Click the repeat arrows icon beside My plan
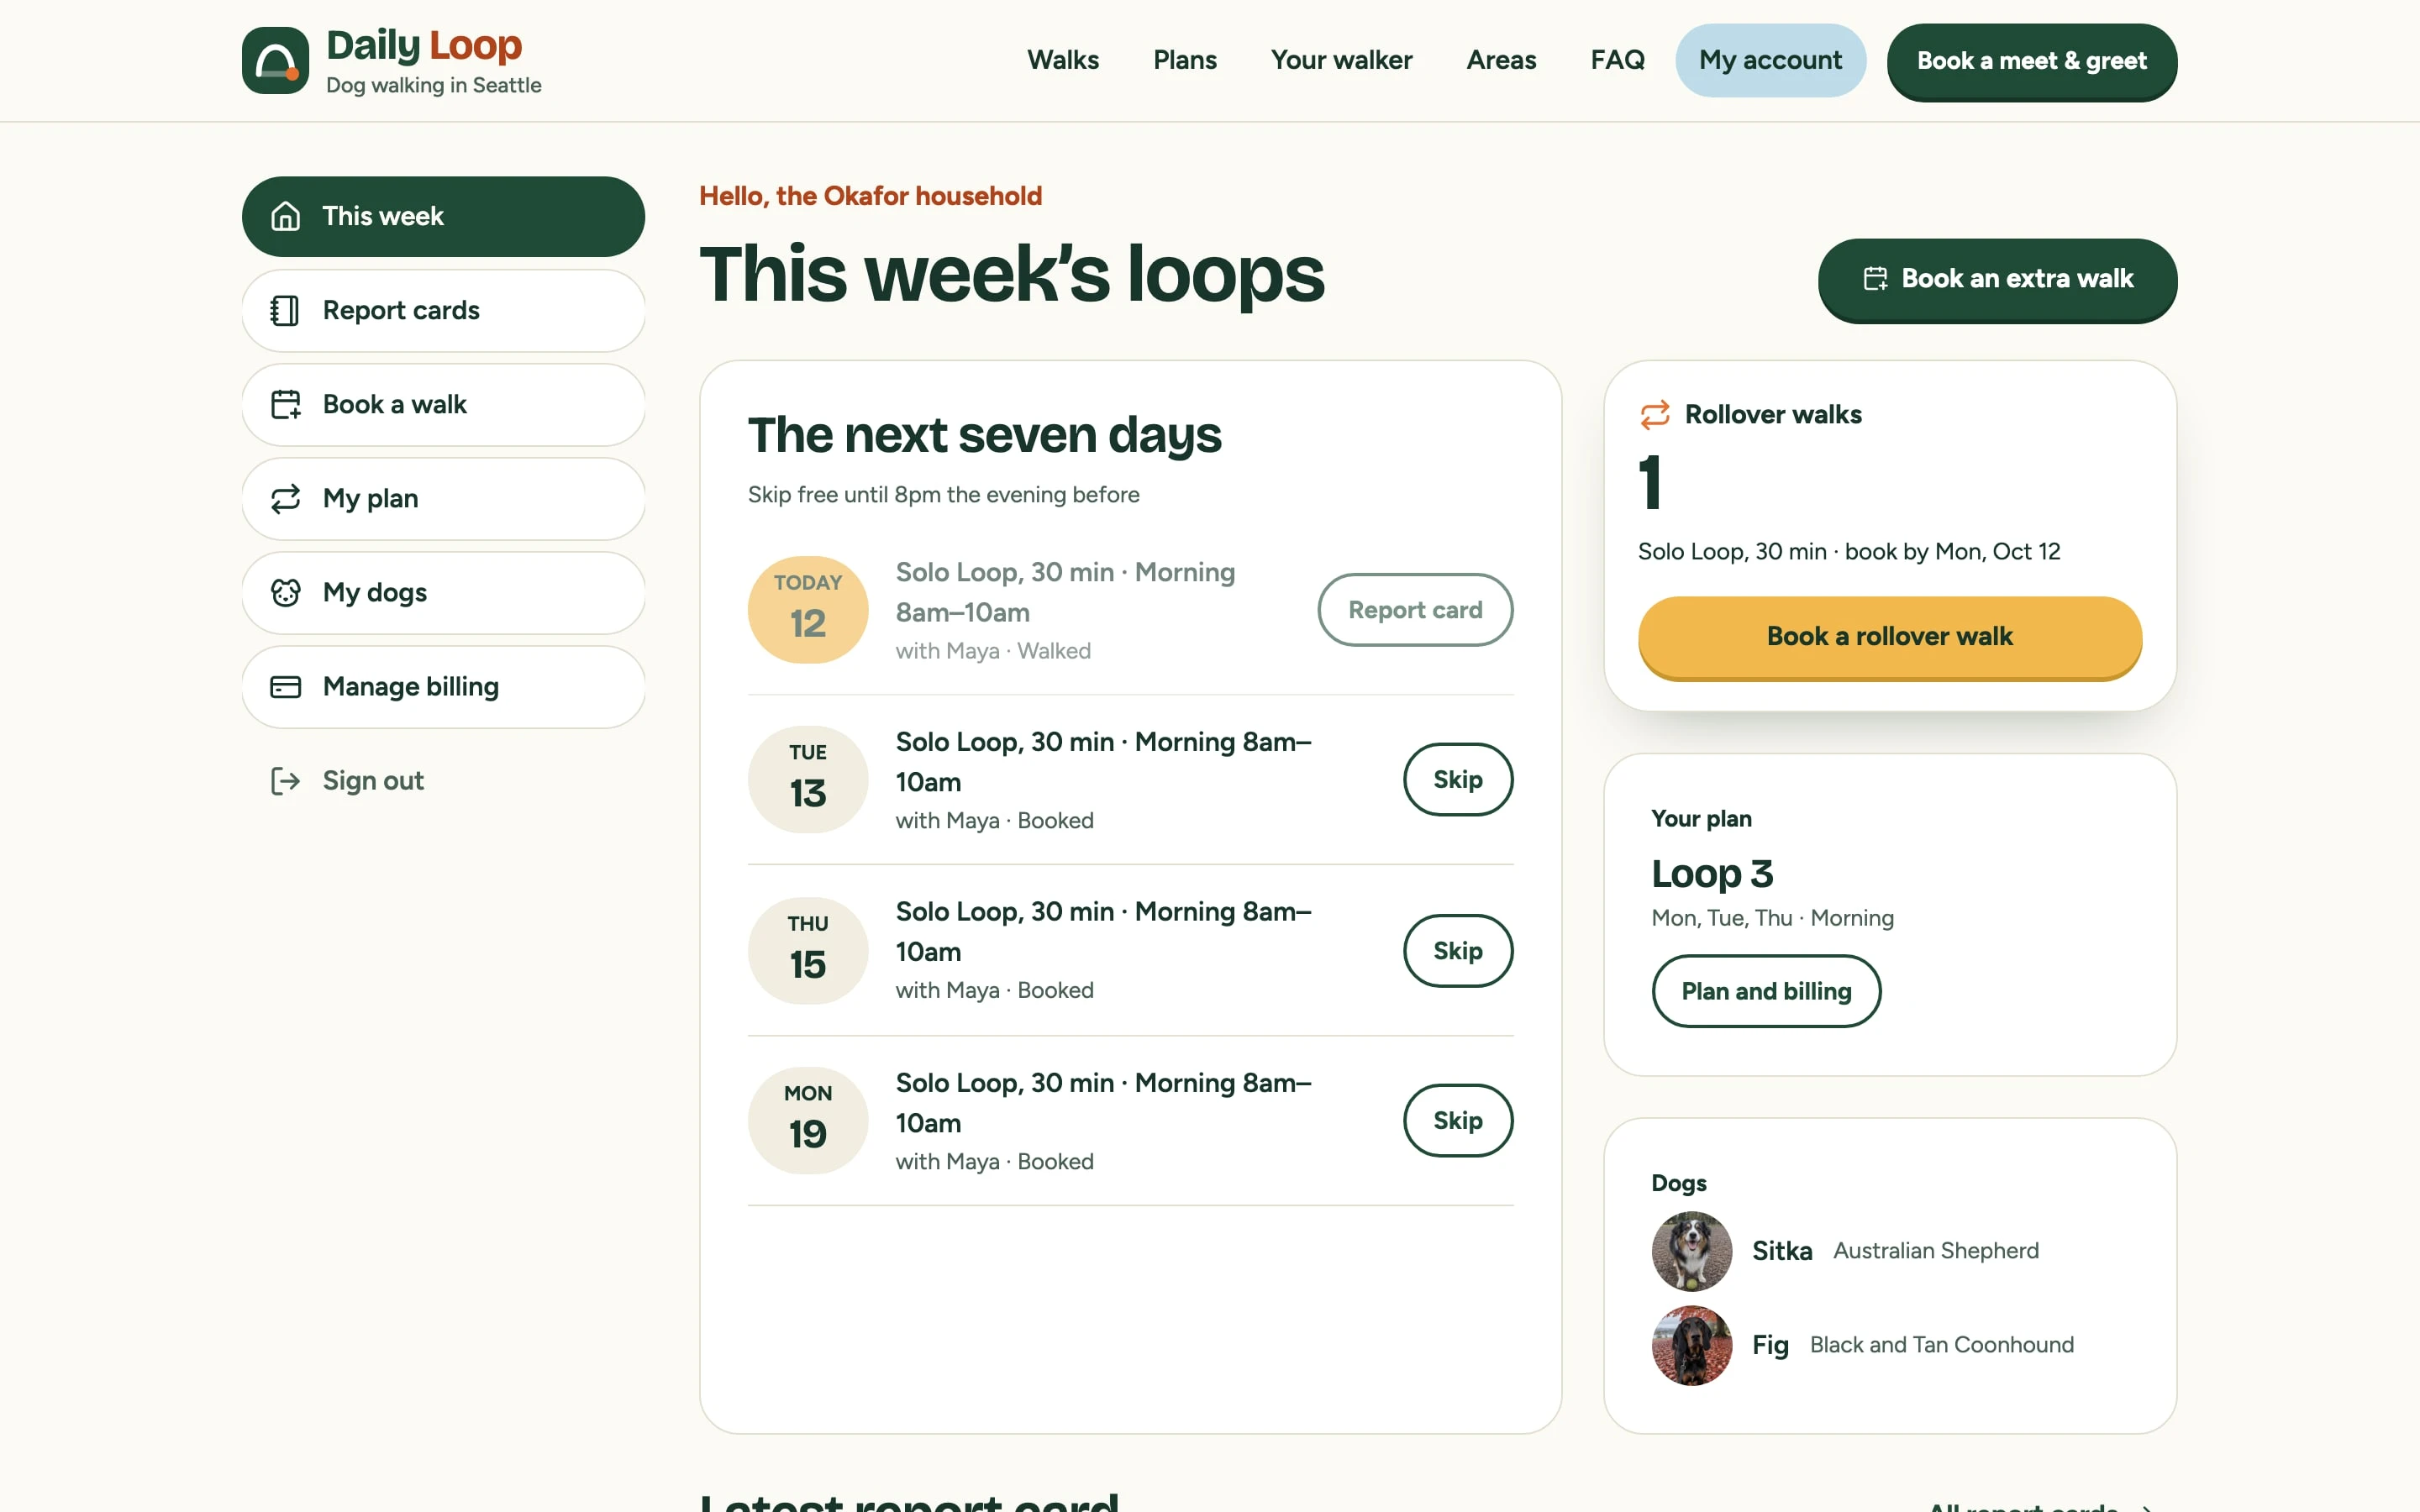Image resolution: width=2420 pixels, height=1512 pixels. tap(286, 498)
